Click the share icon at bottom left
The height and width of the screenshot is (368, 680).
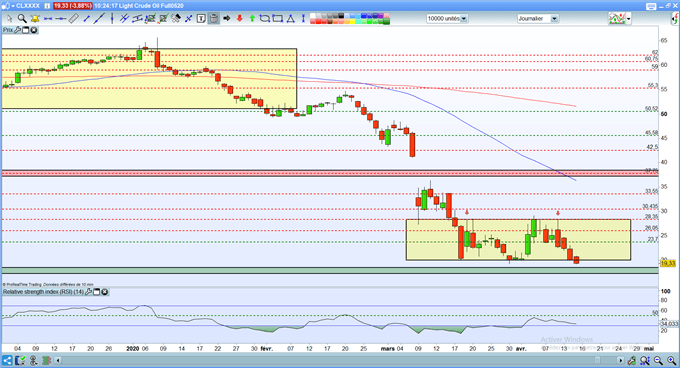click(x=7, y=360)
